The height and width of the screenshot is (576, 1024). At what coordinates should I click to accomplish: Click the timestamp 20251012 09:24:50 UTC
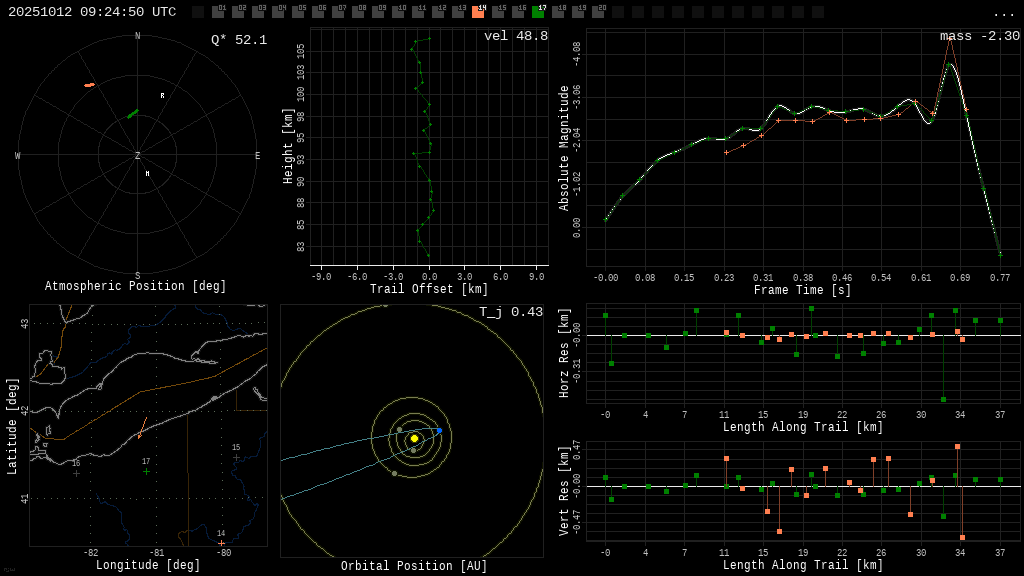[x=92, y=12]
